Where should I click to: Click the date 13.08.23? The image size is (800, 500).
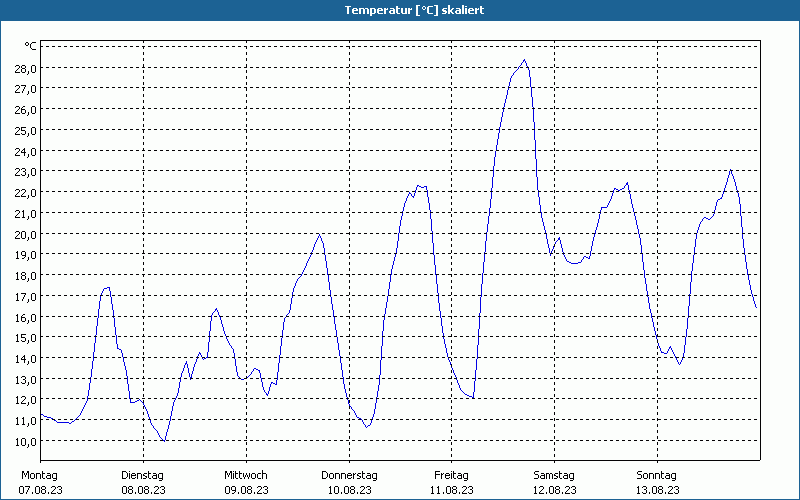tap(658, 490)
